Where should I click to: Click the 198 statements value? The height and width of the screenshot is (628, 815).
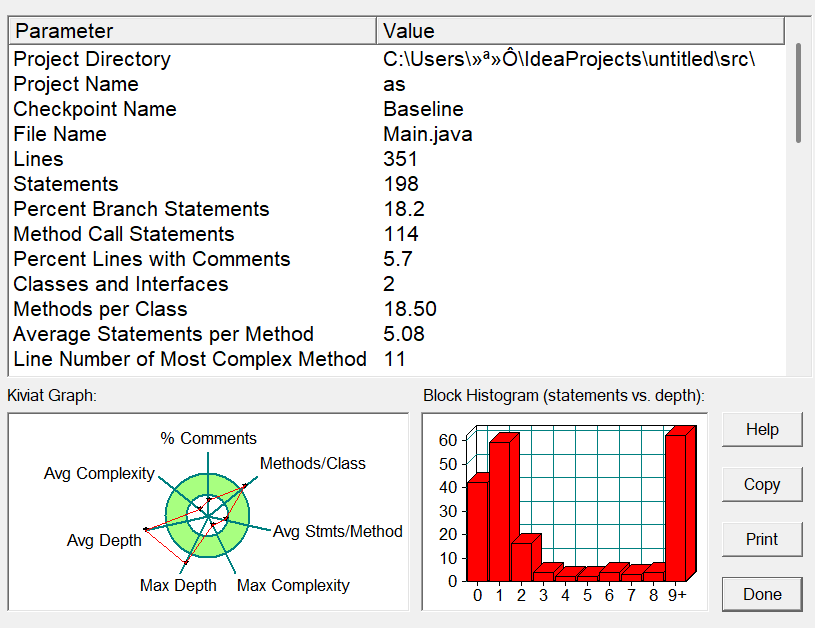coord(401,184)
